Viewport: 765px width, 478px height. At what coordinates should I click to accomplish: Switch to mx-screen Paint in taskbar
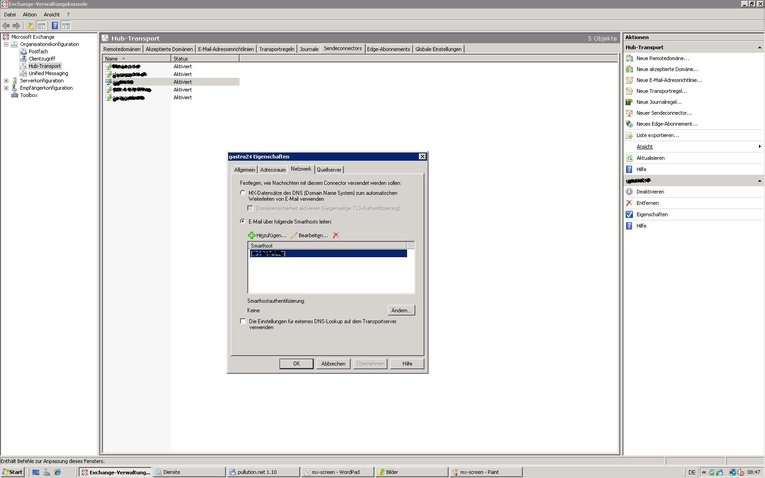486,472
